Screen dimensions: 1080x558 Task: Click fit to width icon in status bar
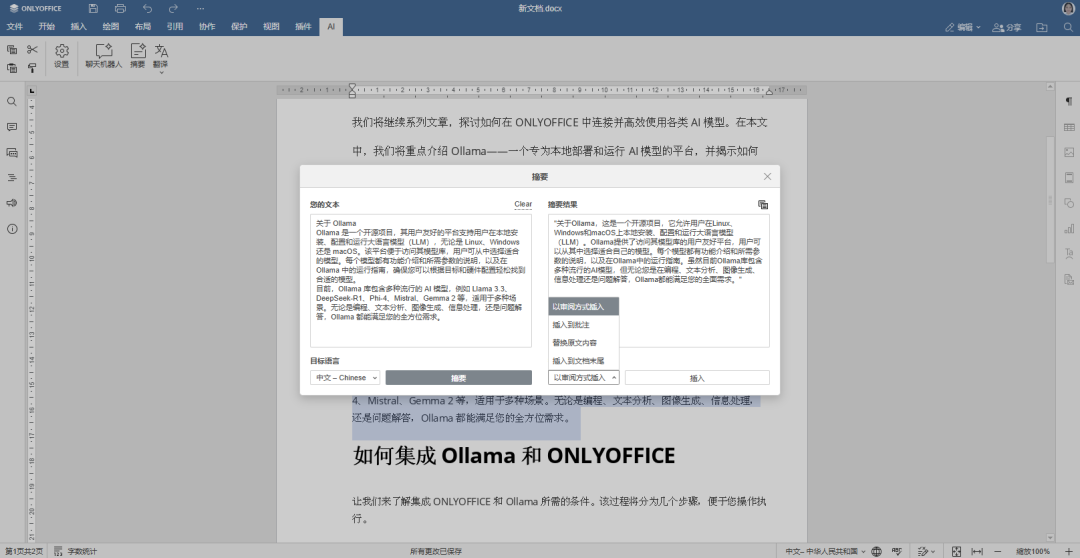(x=977, y=551)
